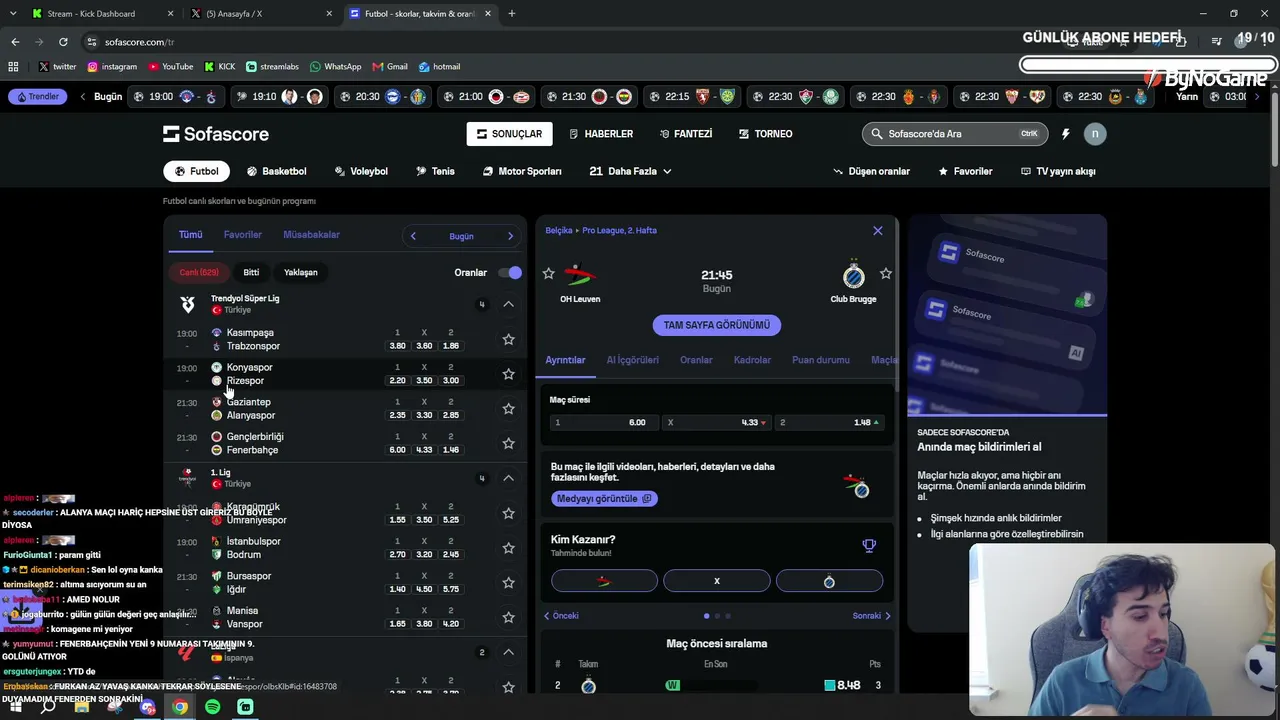
Task: Go to next day in date picker
Action: 510,236
